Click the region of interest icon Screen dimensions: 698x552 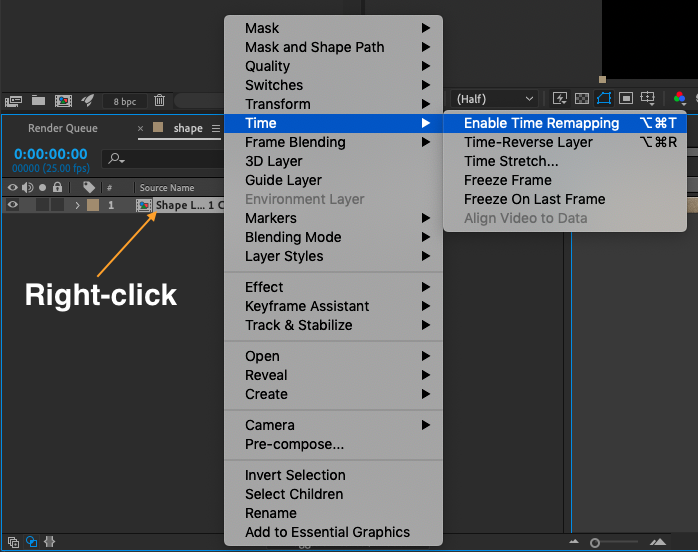(x=626, y=99)
